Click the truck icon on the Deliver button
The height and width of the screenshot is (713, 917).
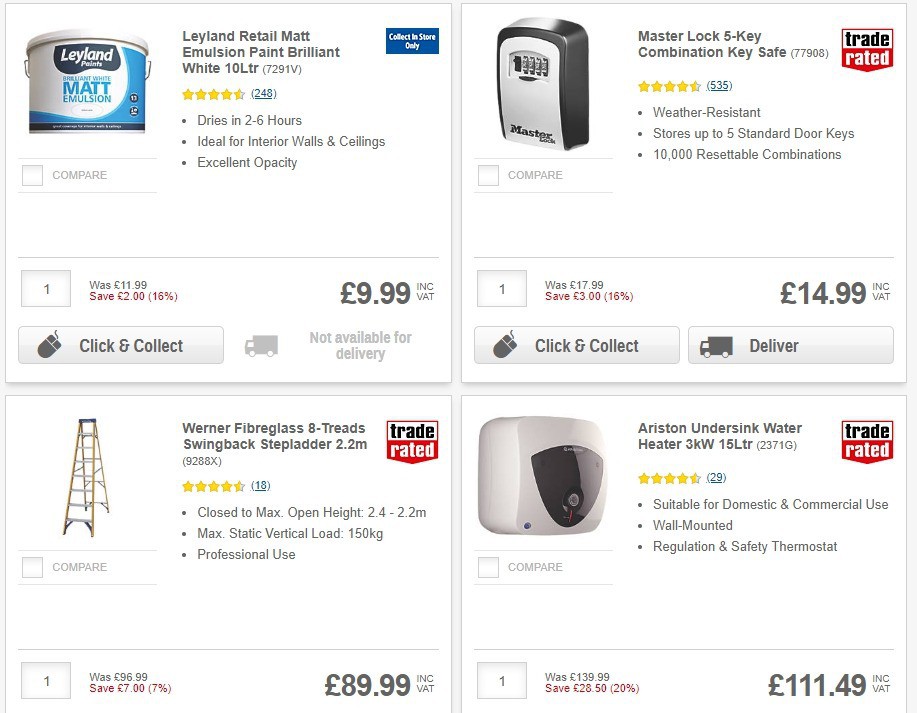pos(716,344)
